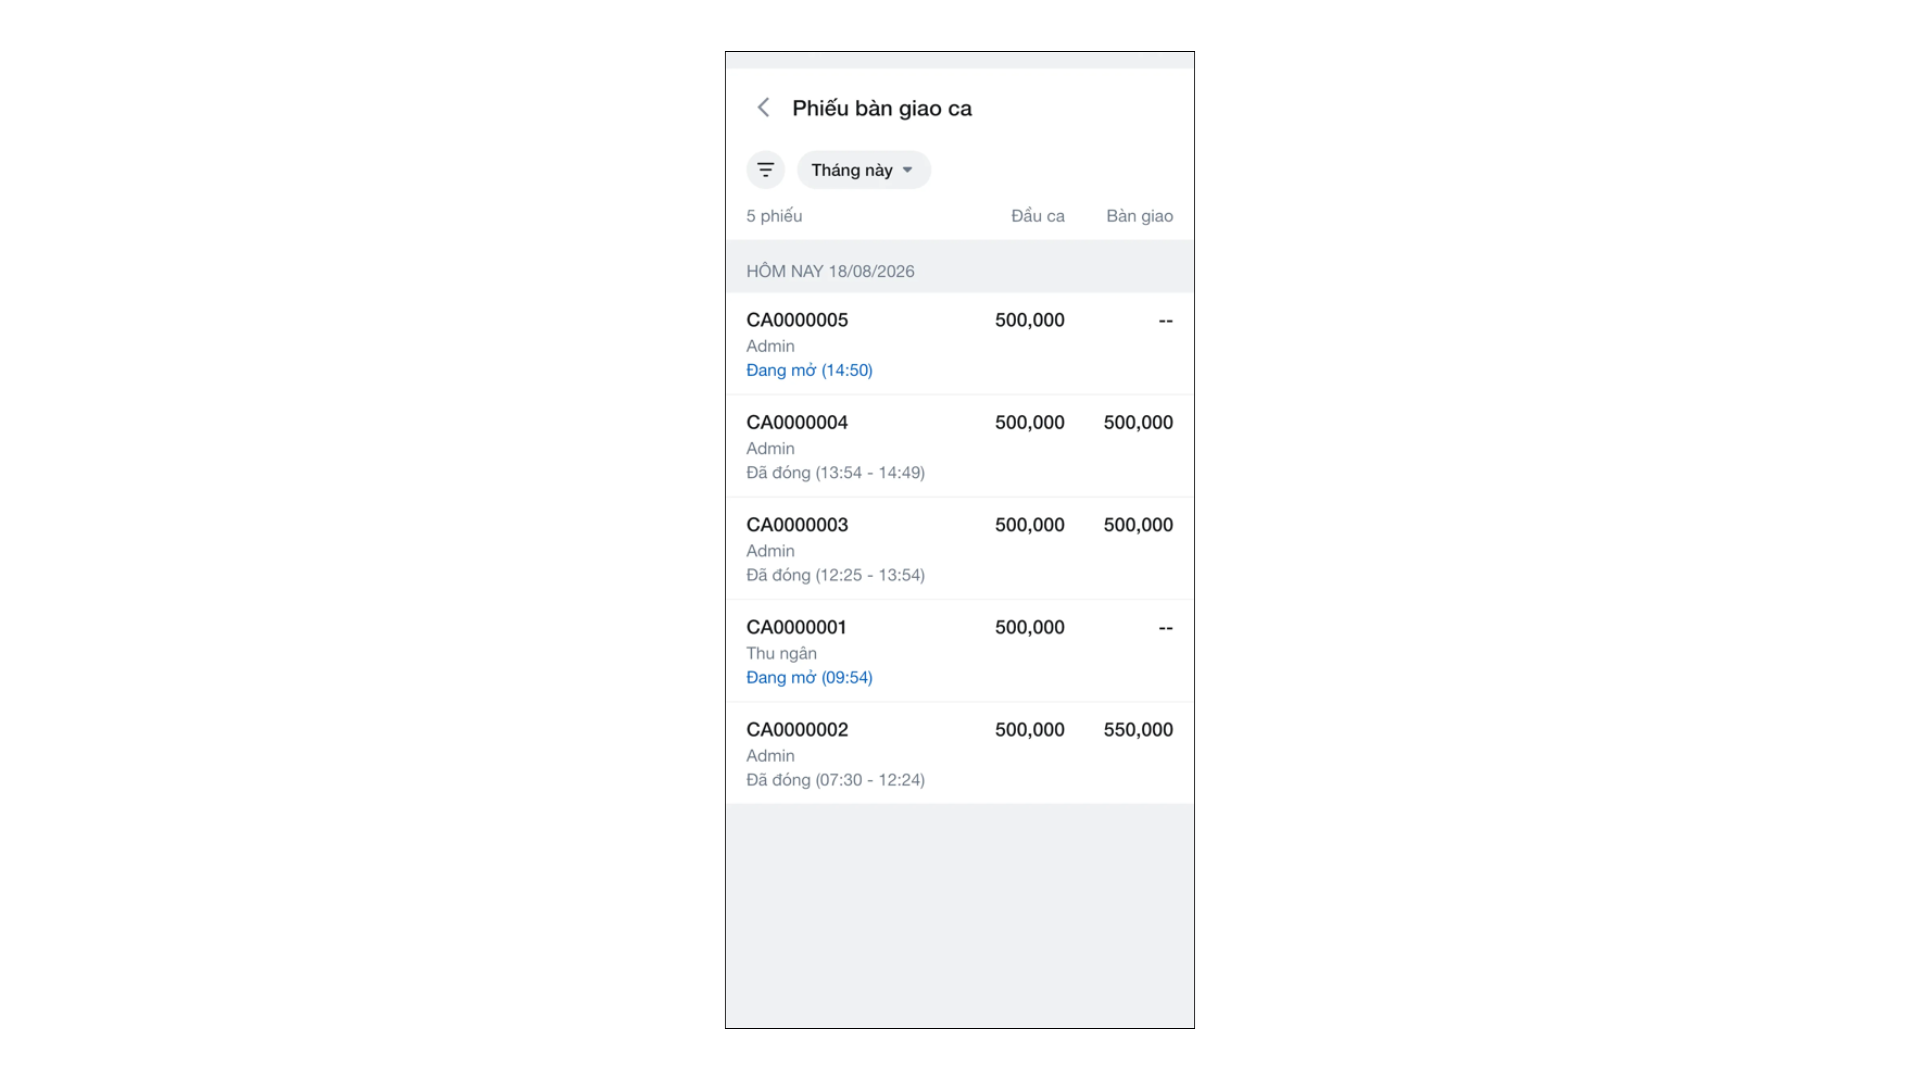Open shift slip CA0000002
This screenshot has width=1920, height=1080.
959,754
